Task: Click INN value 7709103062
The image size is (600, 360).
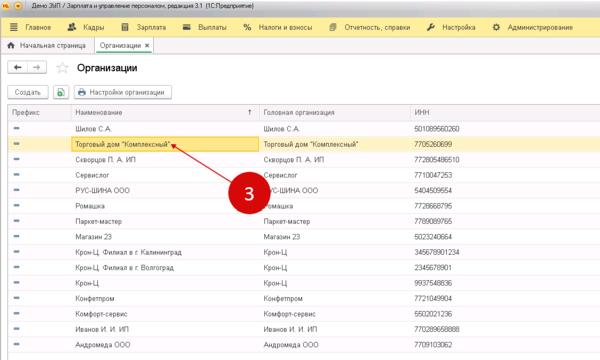Action: (x=433, y=345)
